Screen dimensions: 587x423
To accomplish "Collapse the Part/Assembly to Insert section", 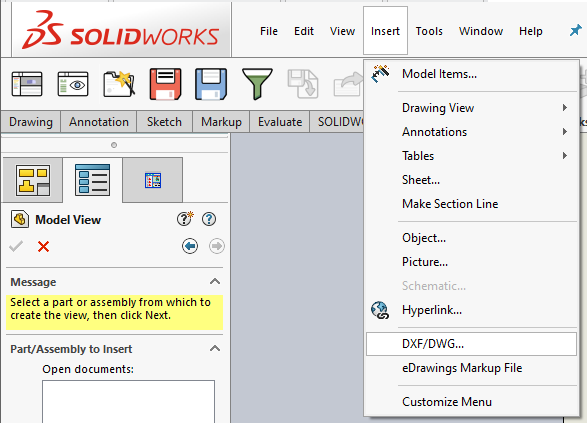I will click(x=215, y=349).
